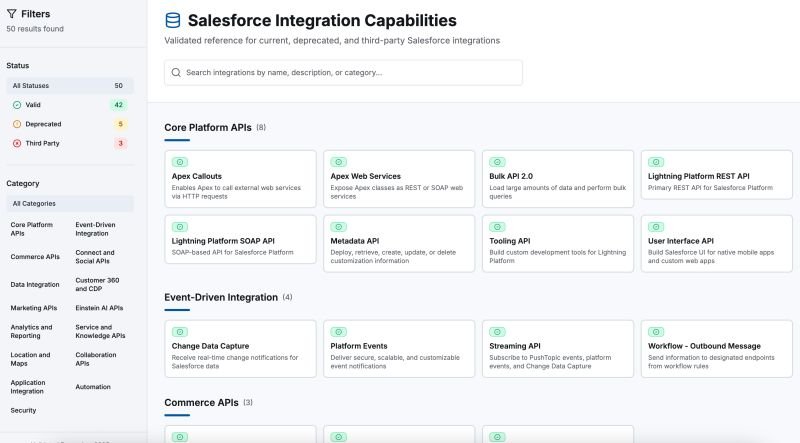Filter by Application Integration category

click(x=28, y=387)
